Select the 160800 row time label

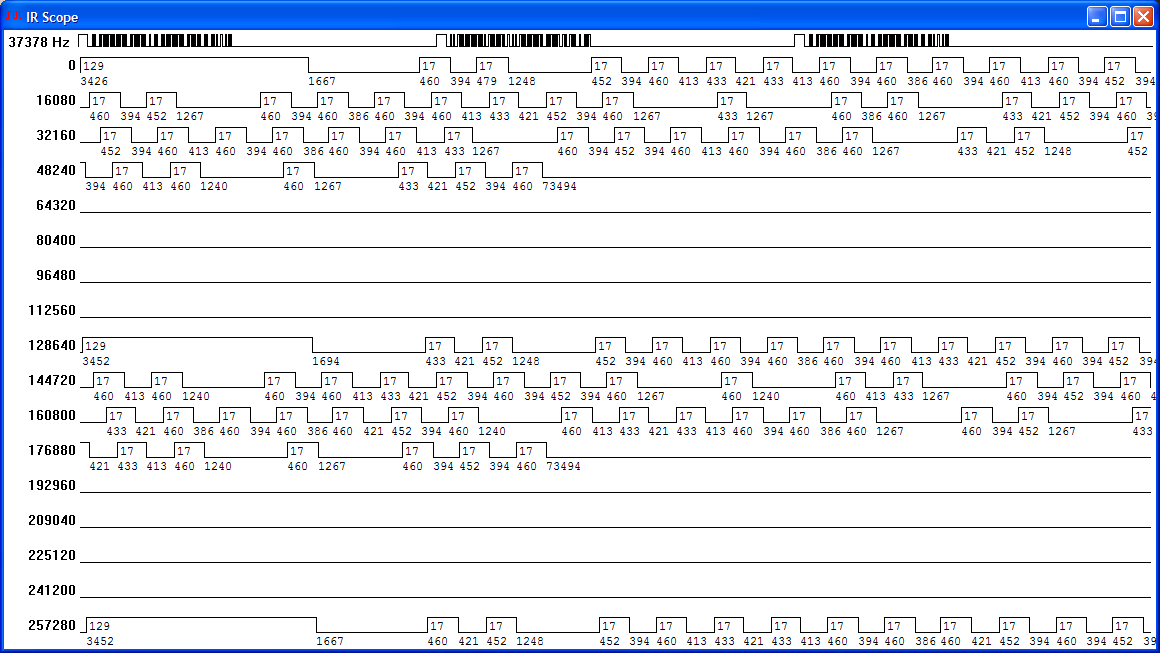click(x=52, y=416)
